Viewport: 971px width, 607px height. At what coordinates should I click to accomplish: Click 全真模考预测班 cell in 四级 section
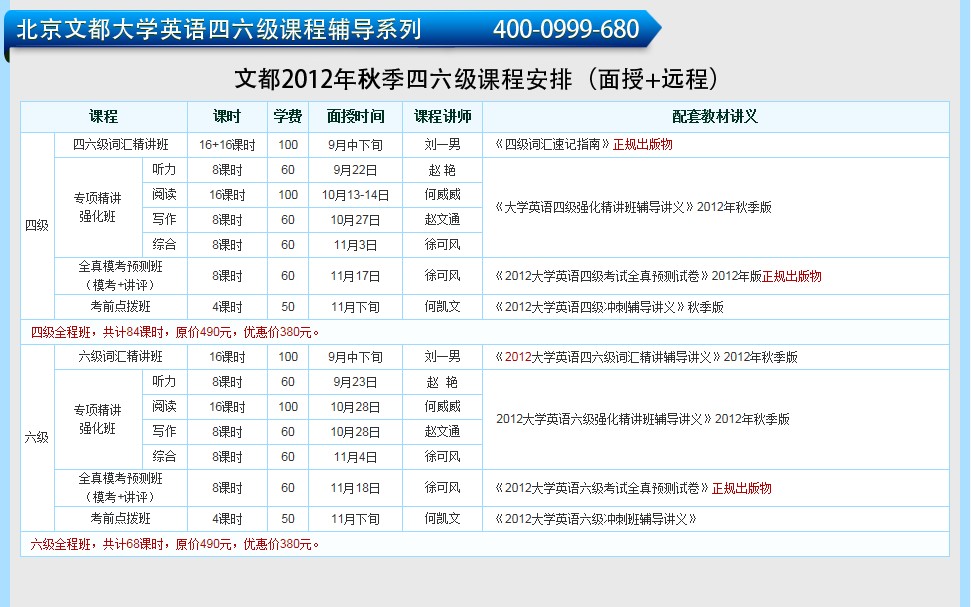[x=121, y=276]
